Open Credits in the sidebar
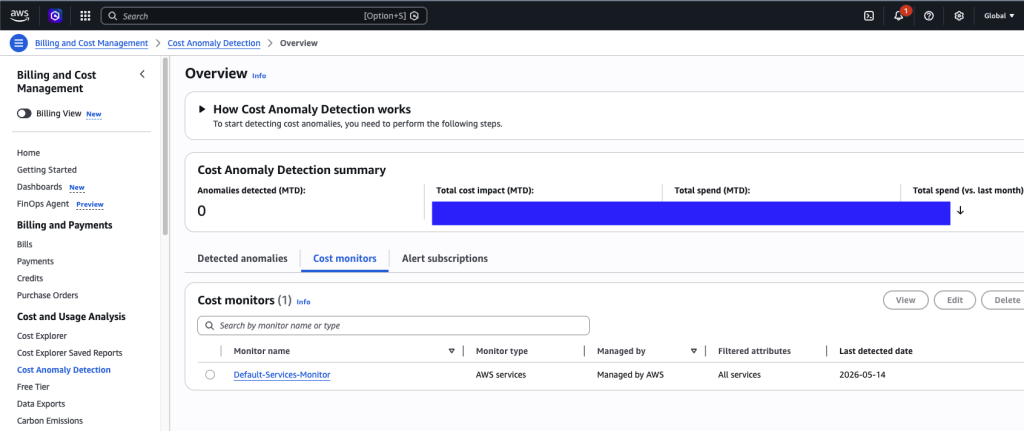The width and height of the screenshot is (1024, 431). point(30,278)
